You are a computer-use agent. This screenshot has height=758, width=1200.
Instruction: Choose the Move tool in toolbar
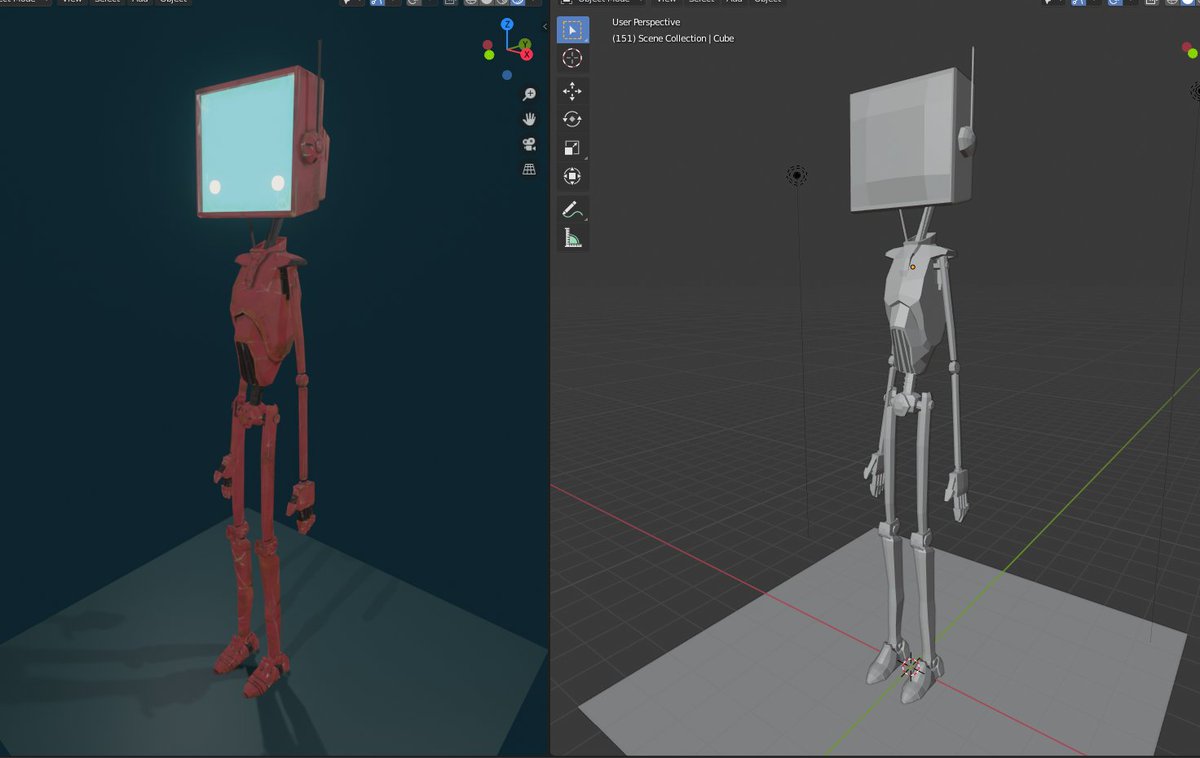572,91
